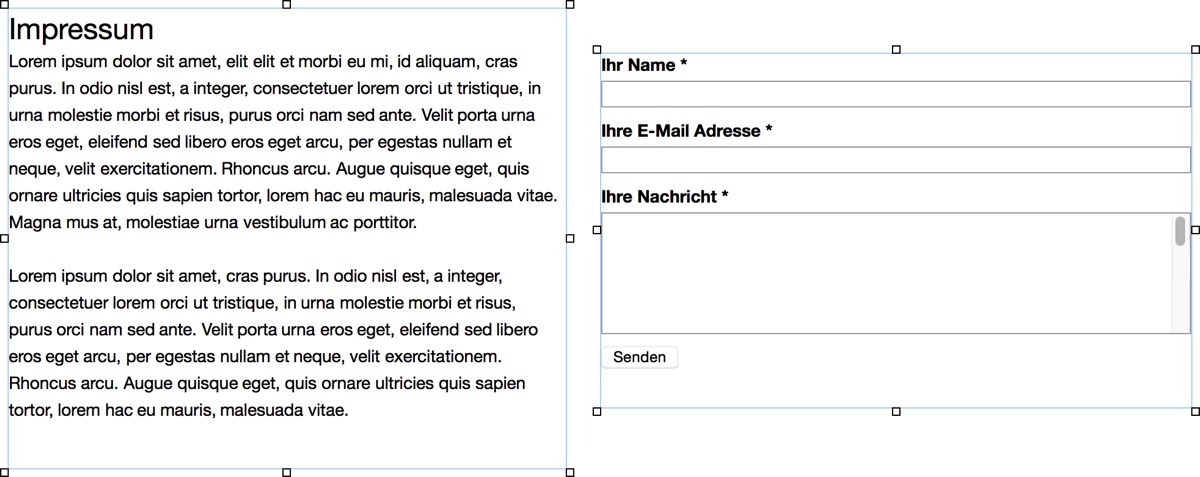This screenshot has height=477, width=1200.
Task: Focus the Ihr Name input field
Action: pyautogui.click(x=895, y=94)
